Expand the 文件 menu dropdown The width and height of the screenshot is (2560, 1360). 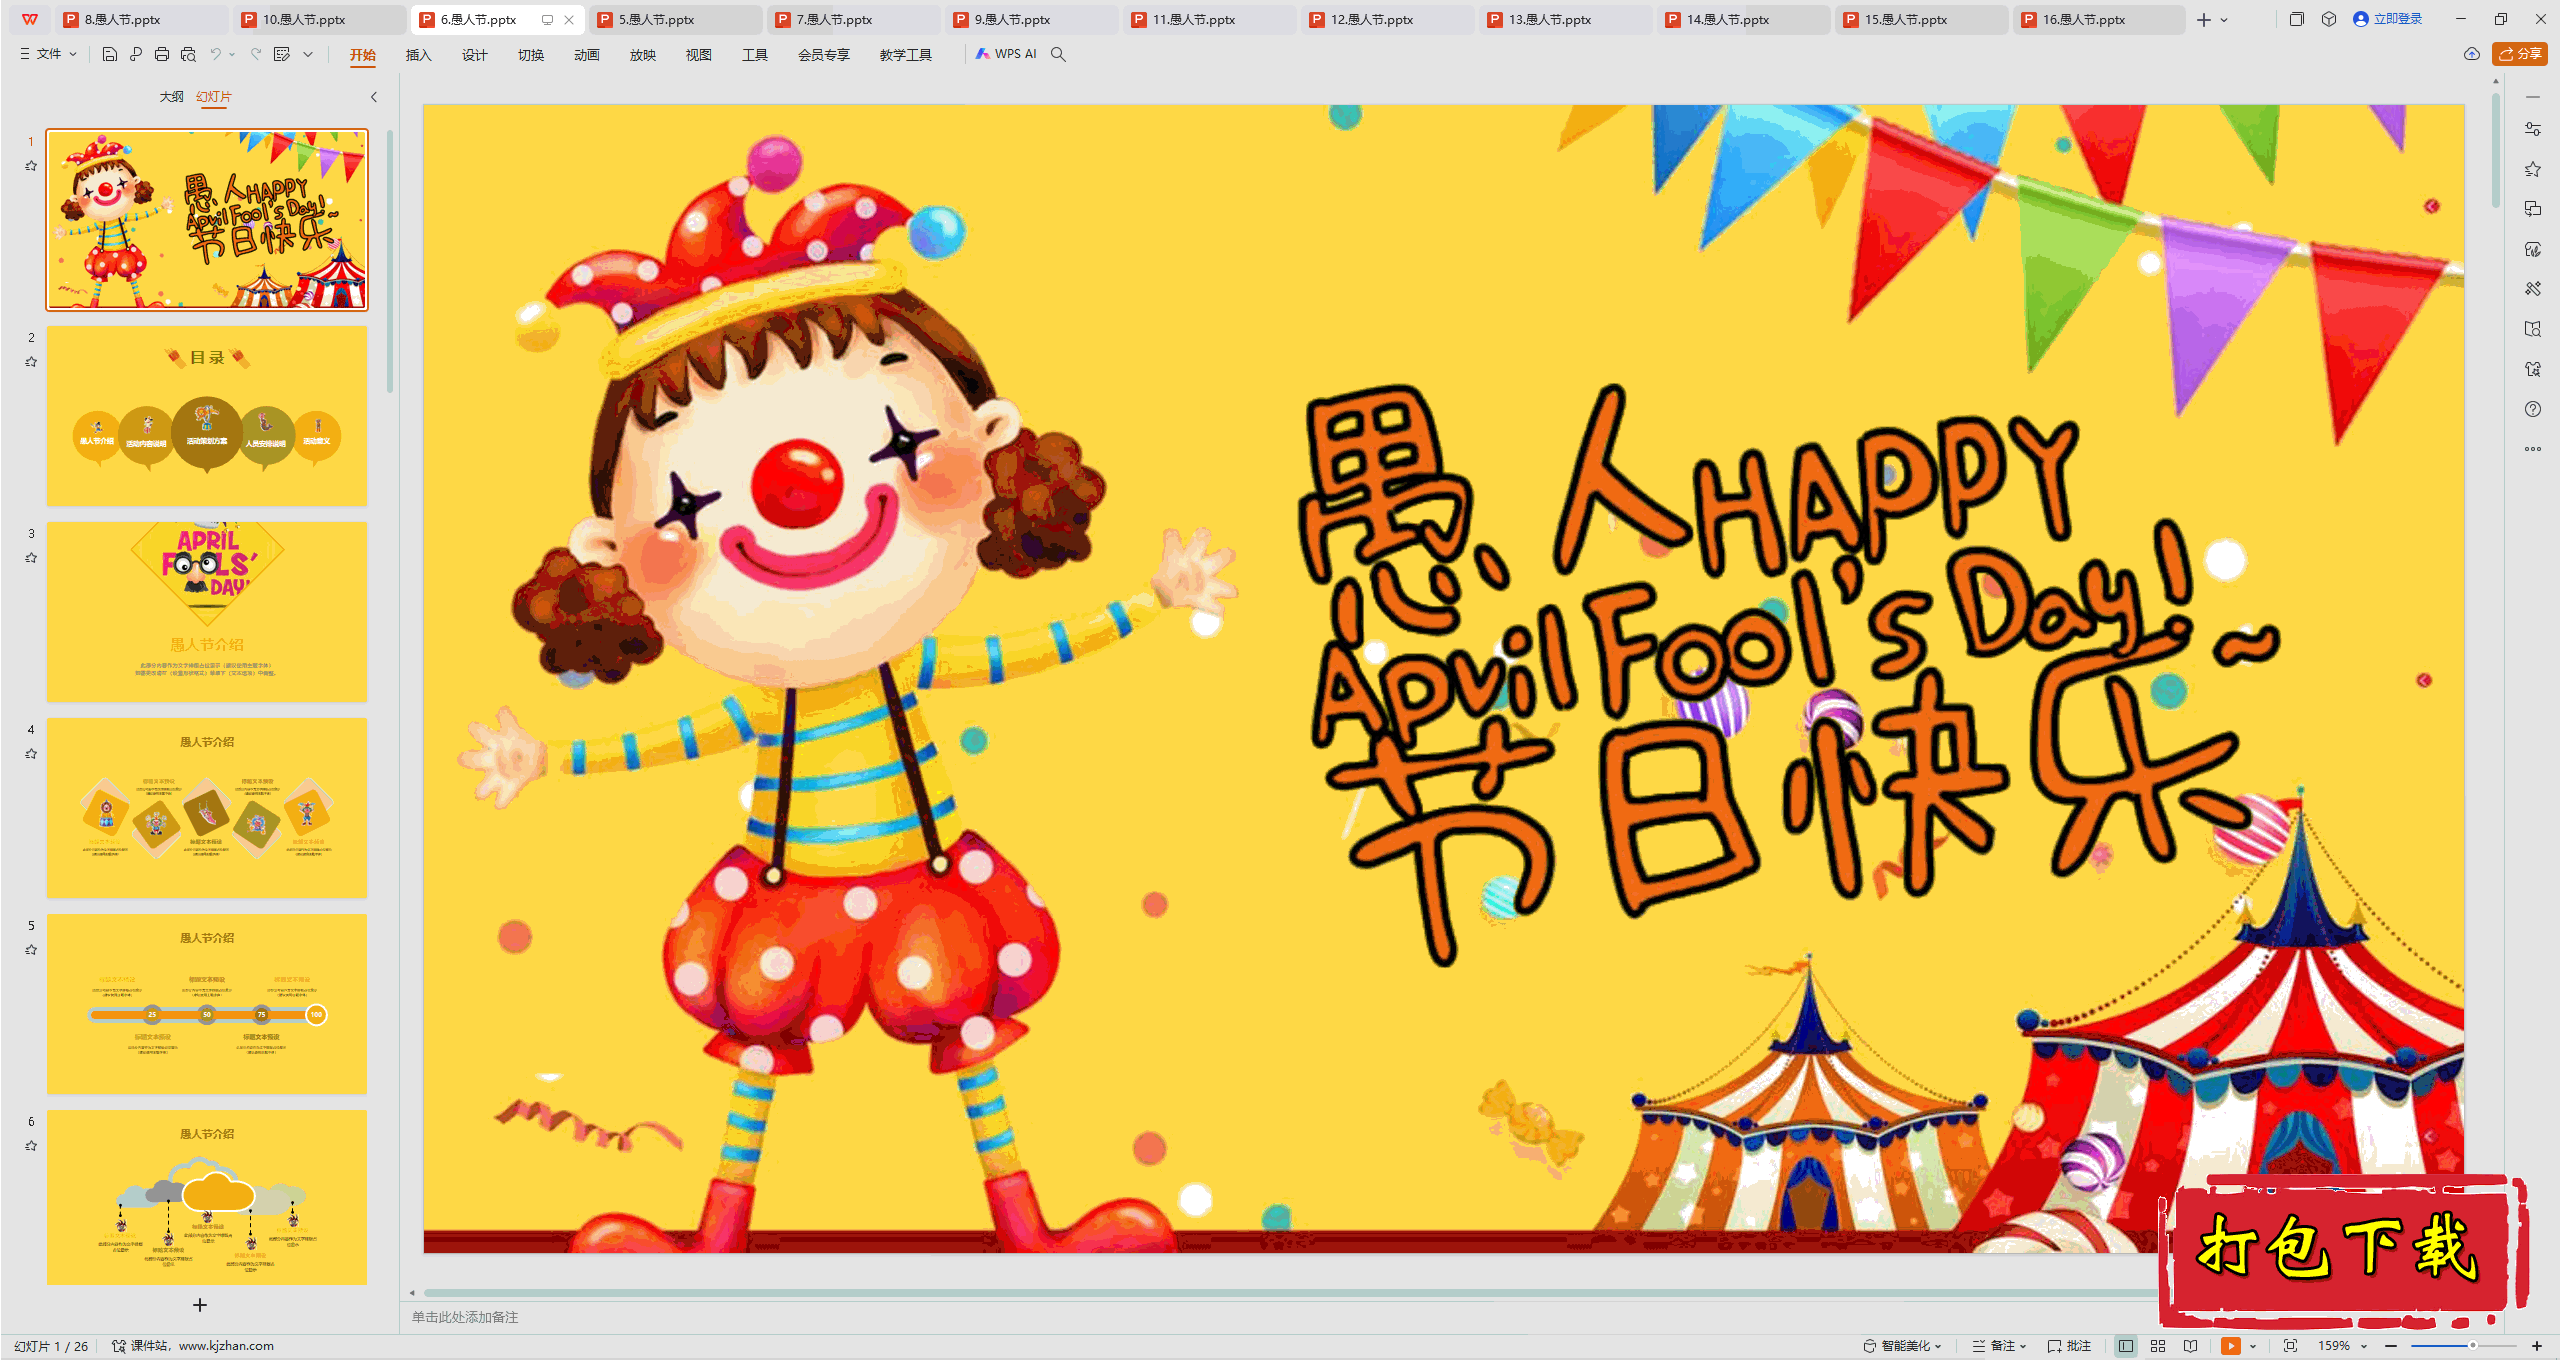[49, 54]
